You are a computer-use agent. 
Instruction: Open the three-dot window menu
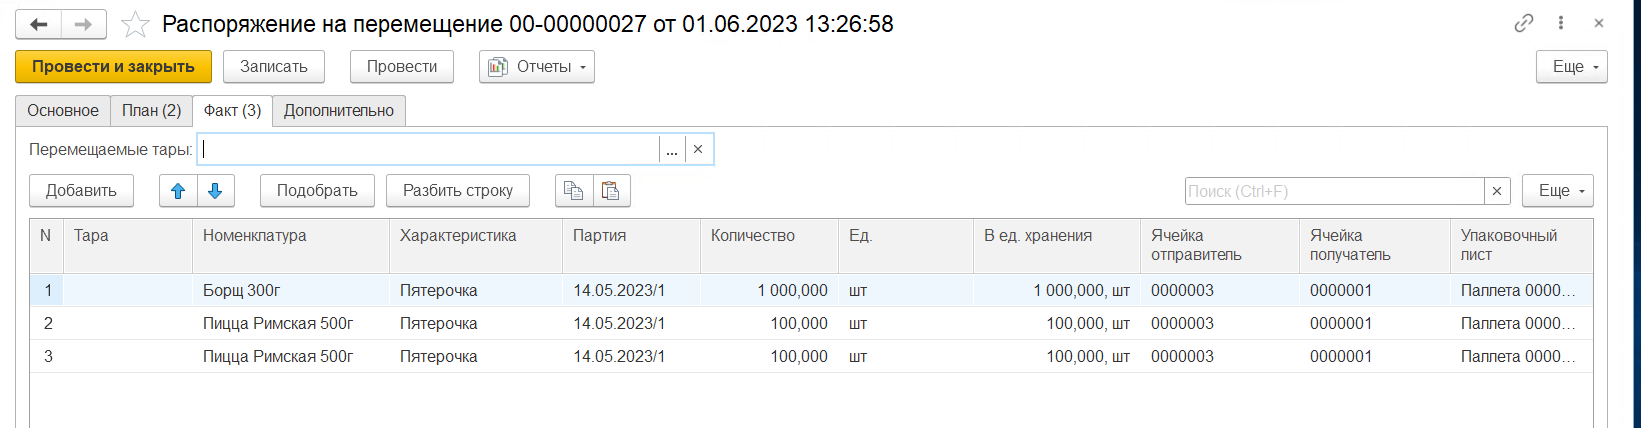(x=1561, y=23)
